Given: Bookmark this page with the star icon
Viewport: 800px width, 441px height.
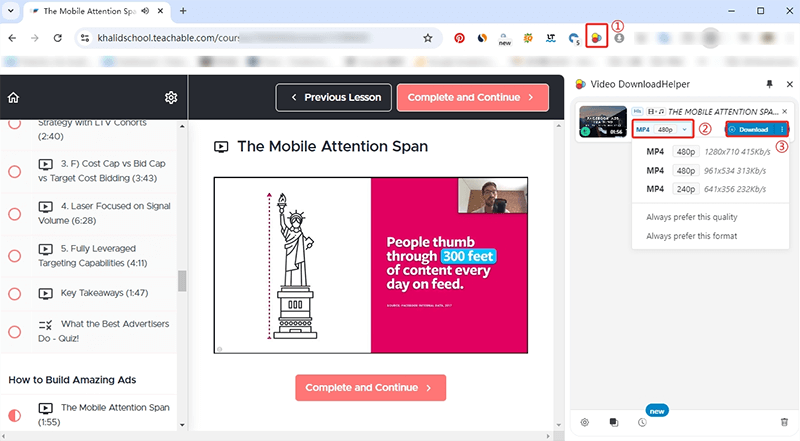Looking at the screenshot, I should click(428, 38).
